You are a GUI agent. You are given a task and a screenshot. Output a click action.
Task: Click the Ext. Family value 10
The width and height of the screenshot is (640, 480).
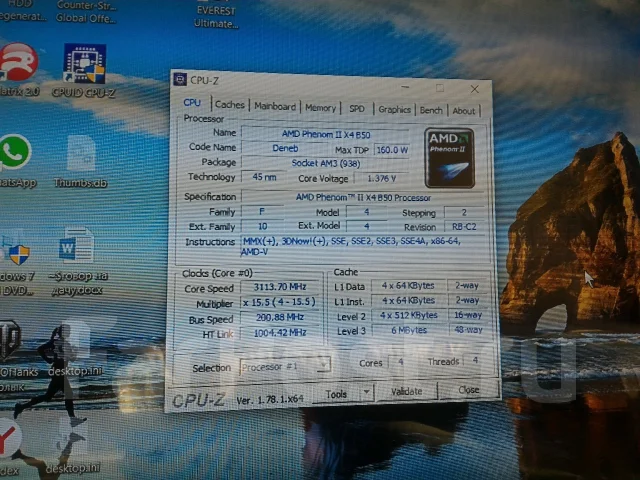262,226
